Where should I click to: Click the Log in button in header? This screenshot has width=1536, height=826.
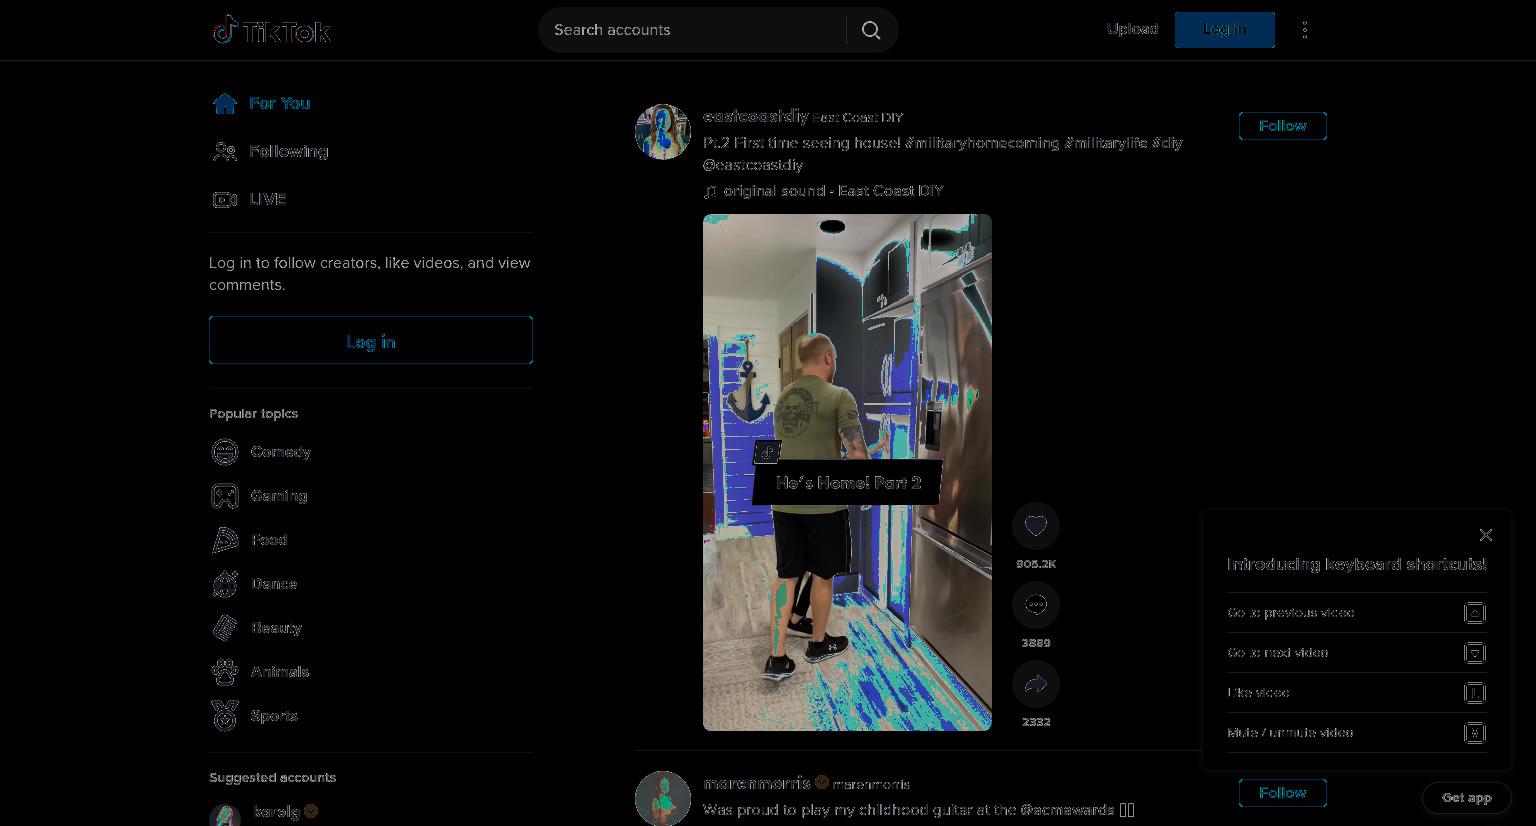(1225, 30)
